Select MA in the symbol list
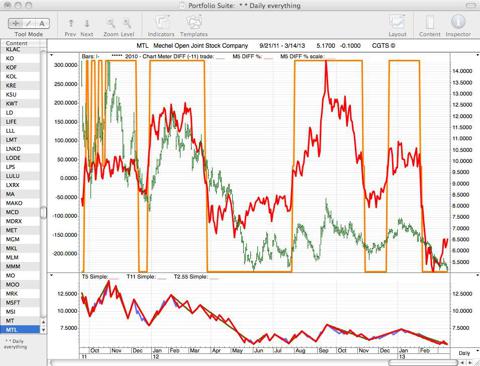Image resolution: width=480 pixels, height=366 pixels. 21,194
